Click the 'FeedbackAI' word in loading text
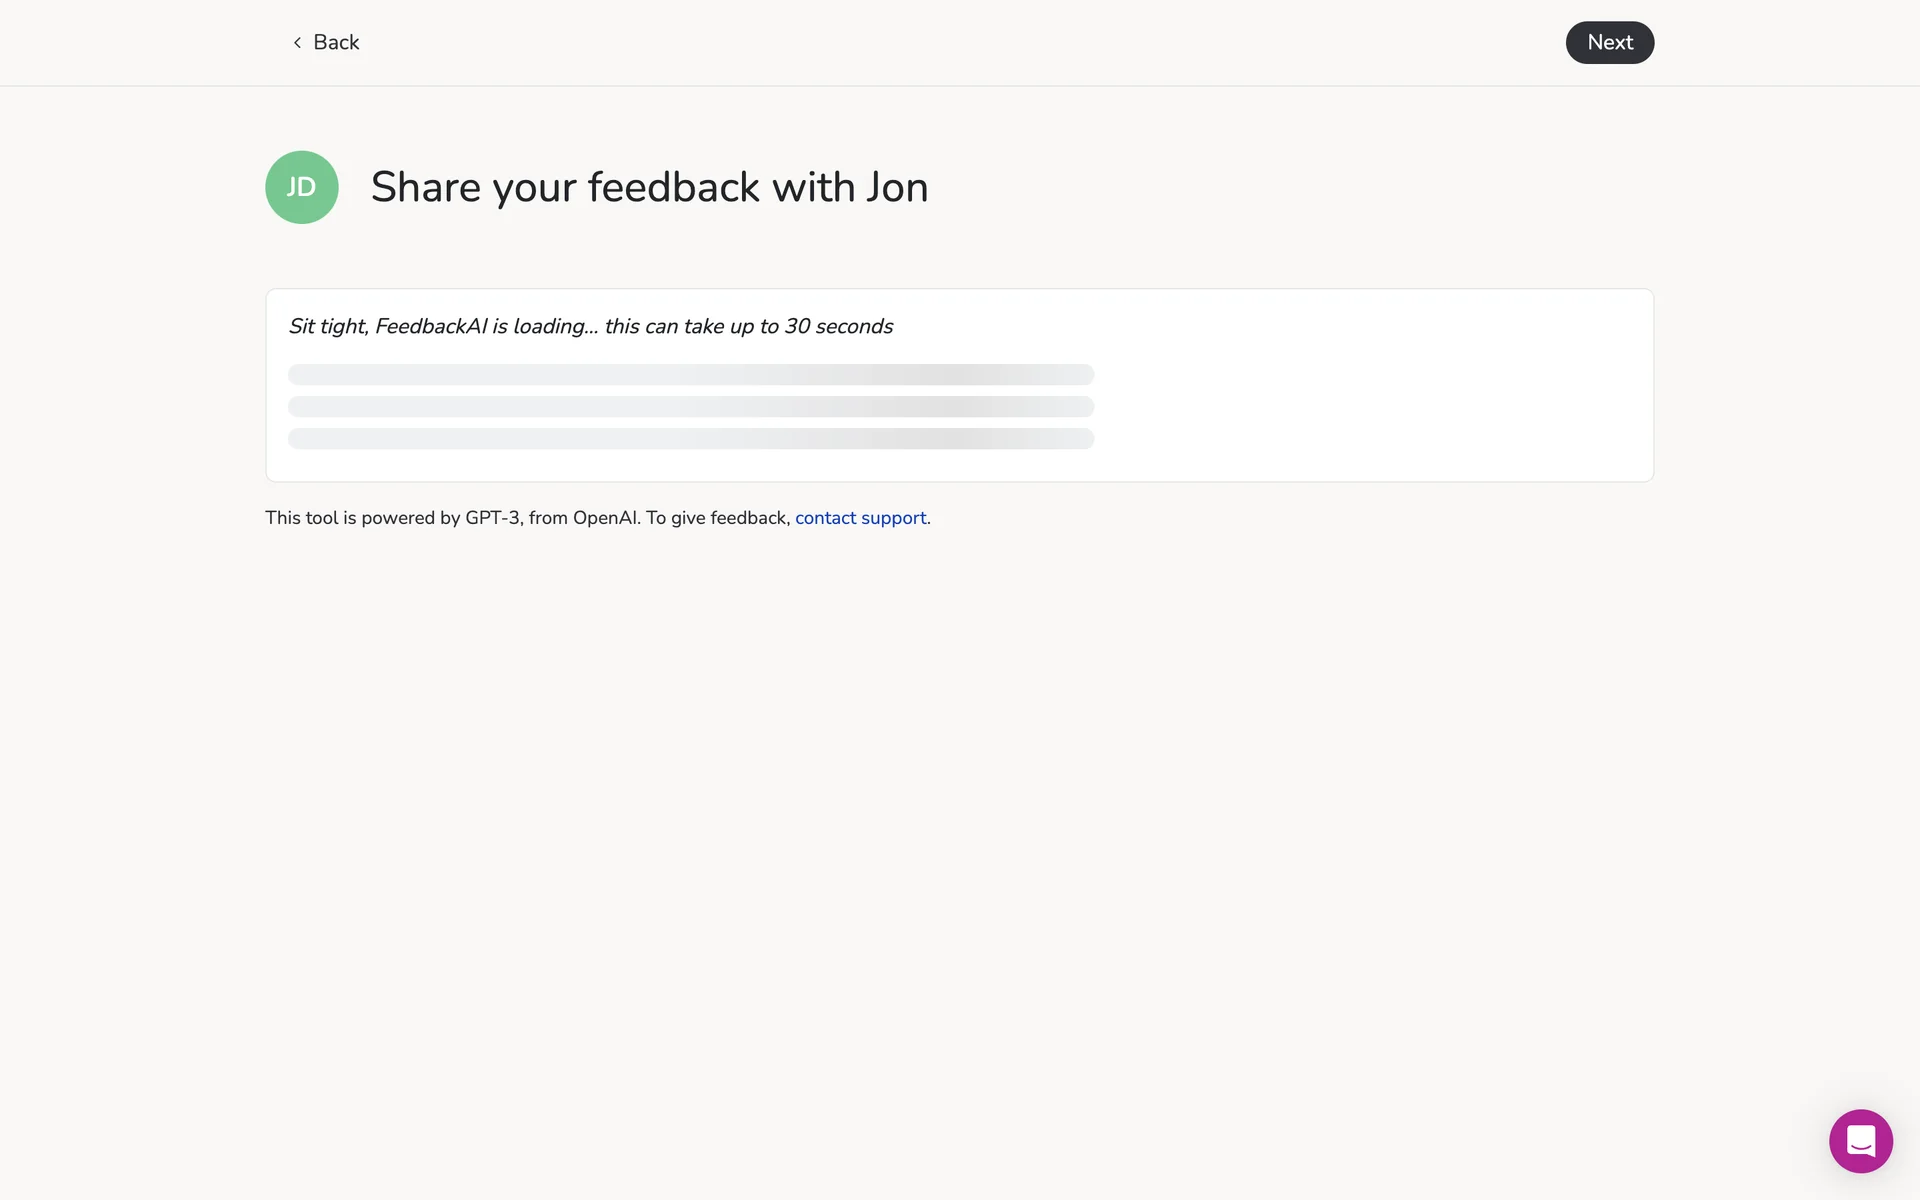Image resolution: width=1920 pixels, height=1200 pixels. (431, 326)
